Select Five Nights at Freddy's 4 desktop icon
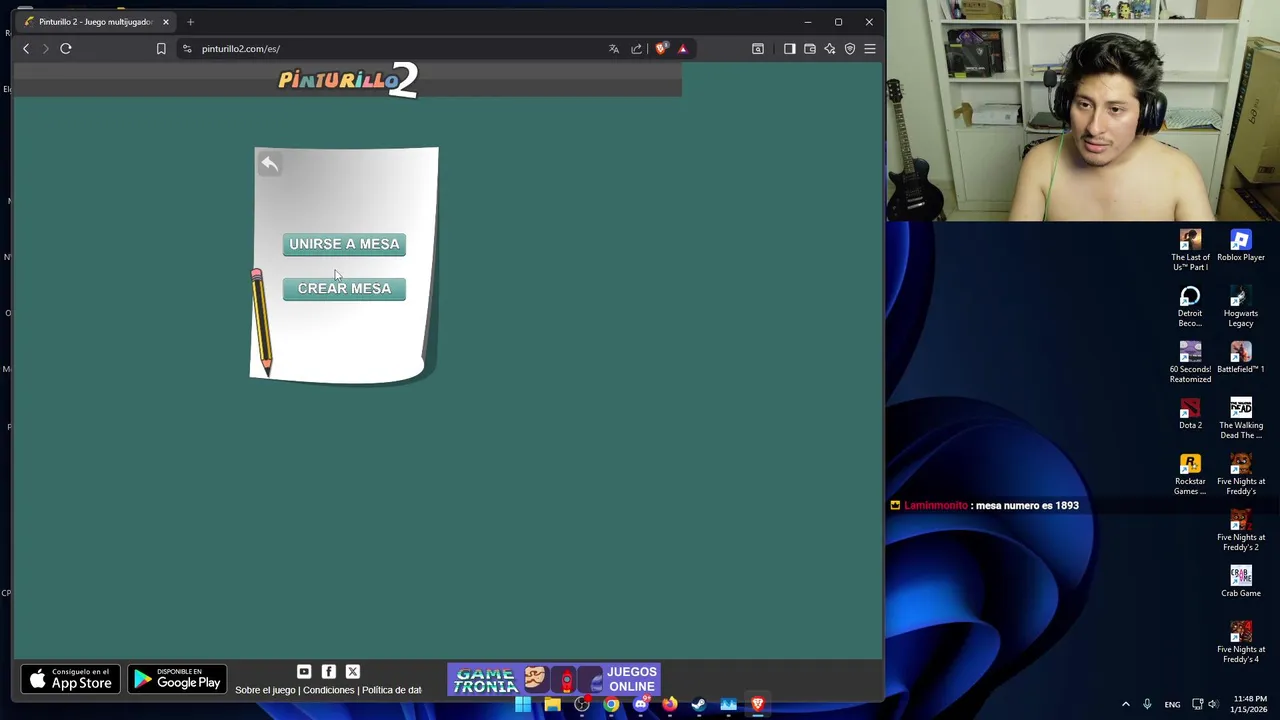 [1241, 642]
